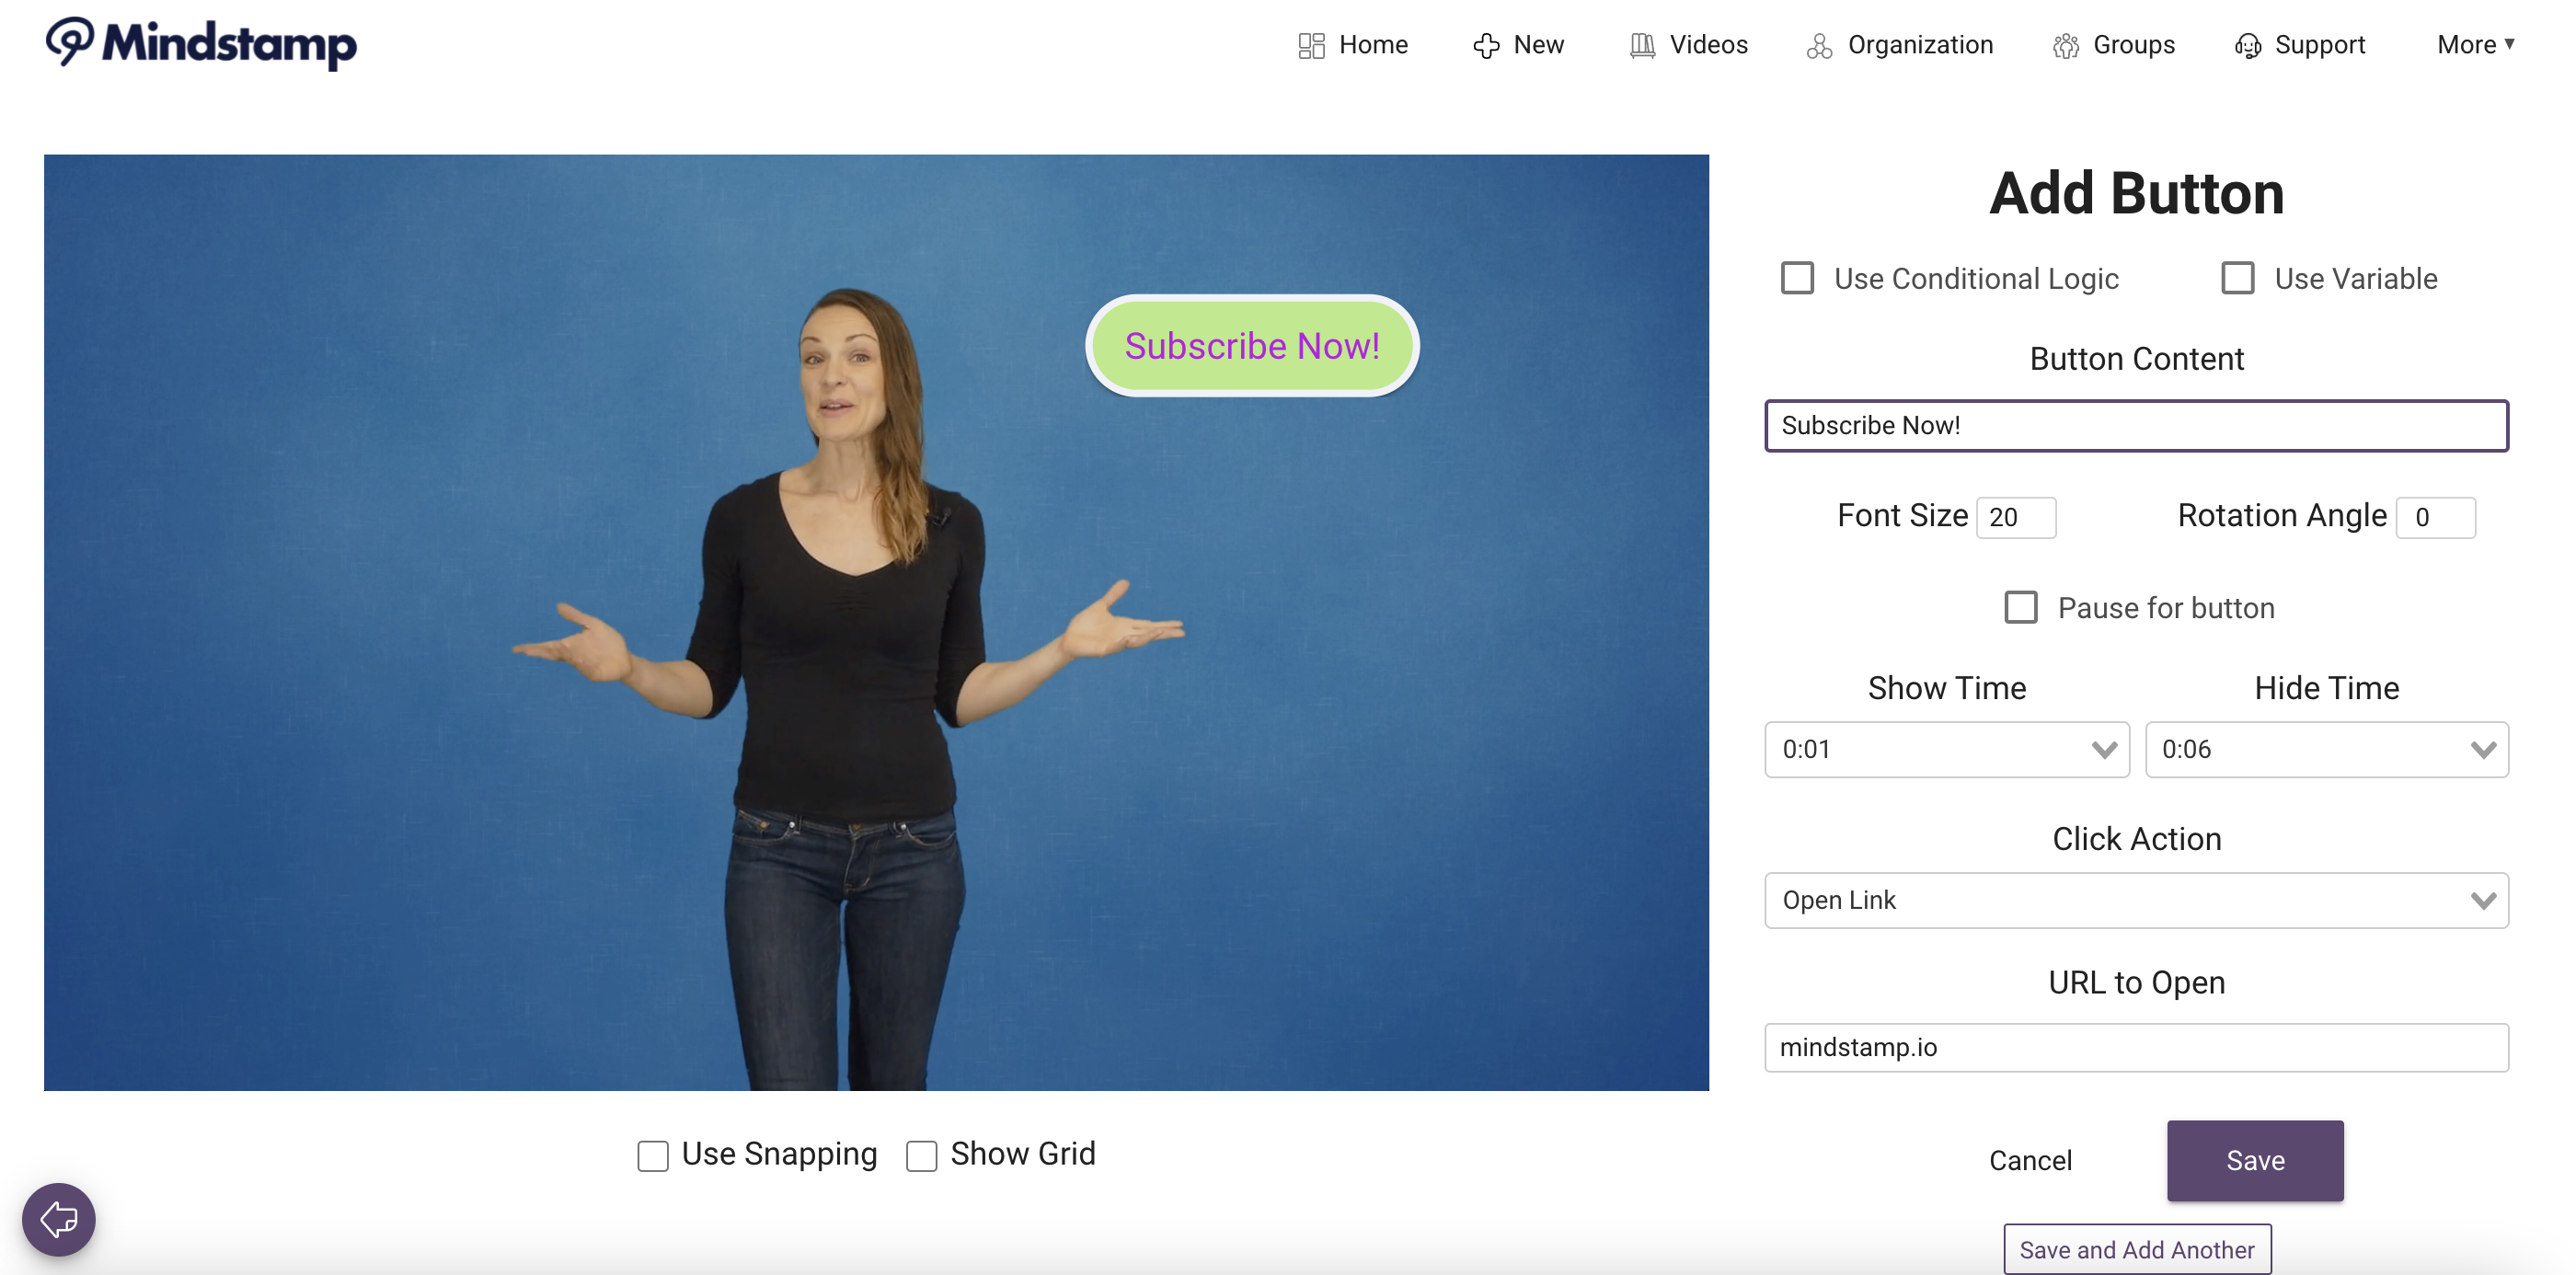Click Save and Add Another
The height and width of the screenshot is (1275, 2576).
coord(2136,1249)
